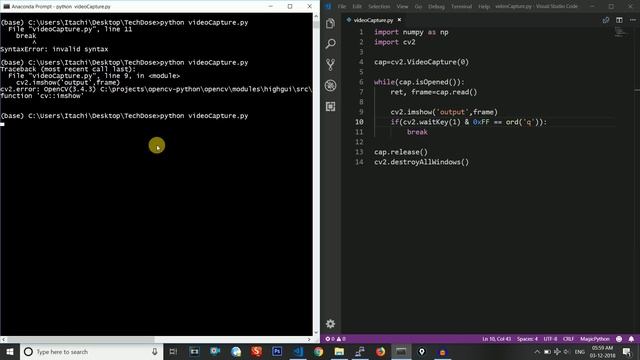The image size is (640, 360).
Task: Click CRLF end of line selector
Action: pos(568,339)
